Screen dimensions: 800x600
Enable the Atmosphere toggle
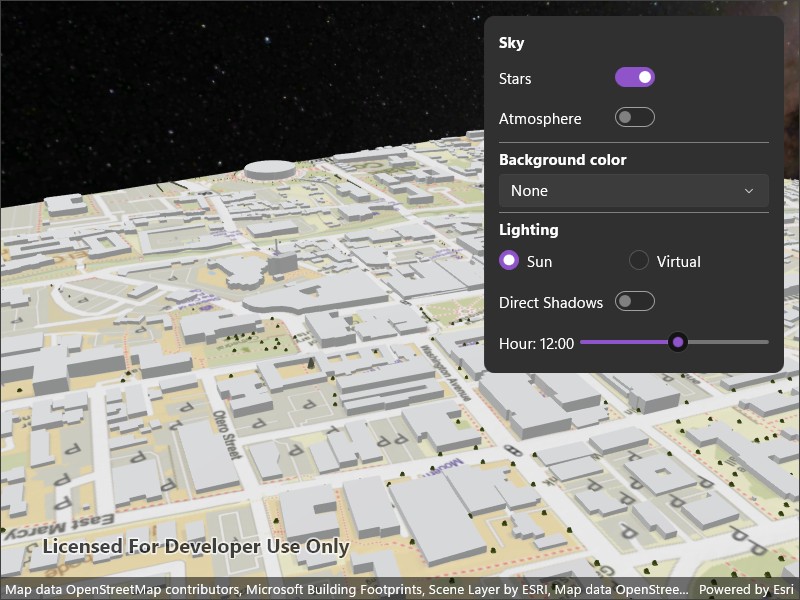click(x=635, y=117)
